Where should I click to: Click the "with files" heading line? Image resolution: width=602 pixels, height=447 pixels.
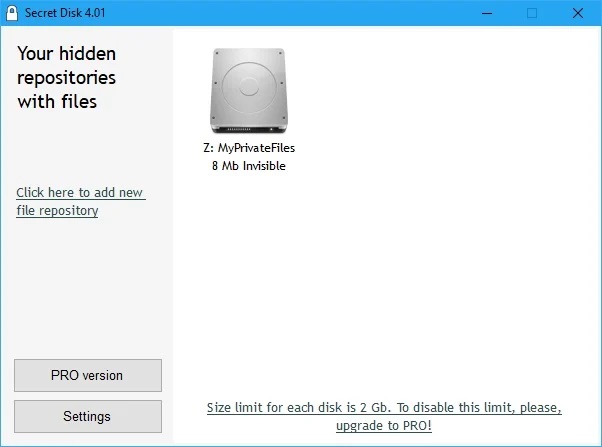click(x=56, y=101)
